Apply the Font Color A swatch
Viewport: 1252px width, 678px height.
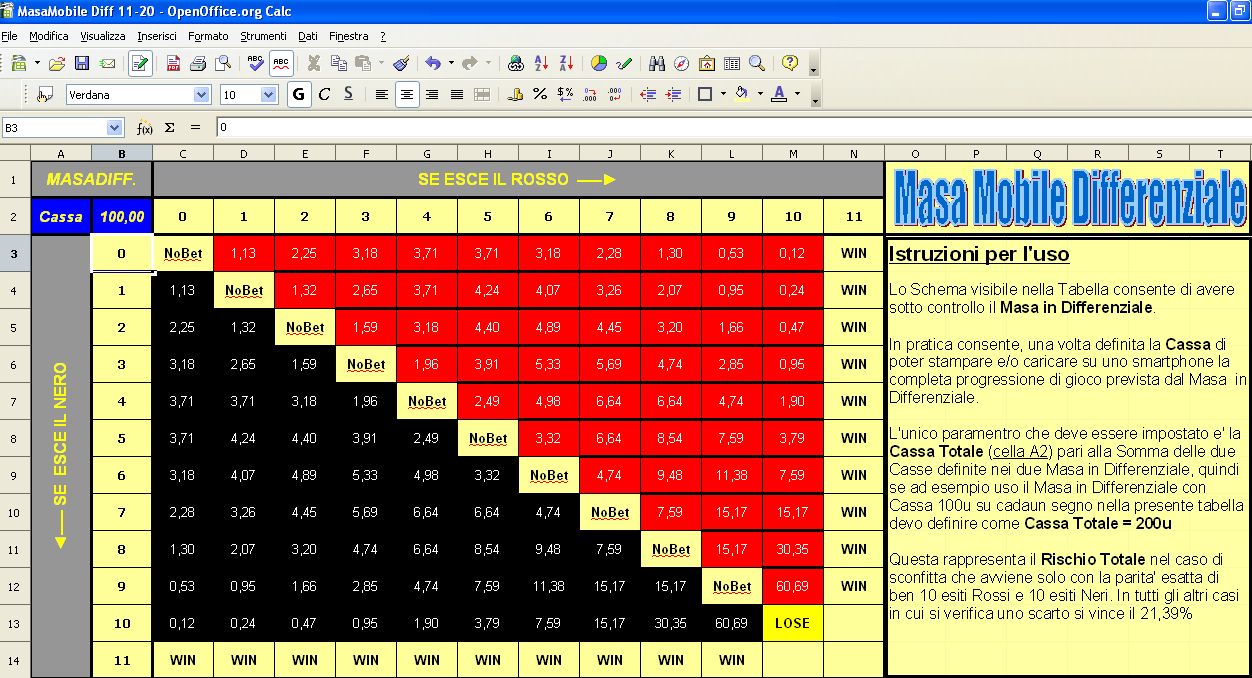click(780, 94)
